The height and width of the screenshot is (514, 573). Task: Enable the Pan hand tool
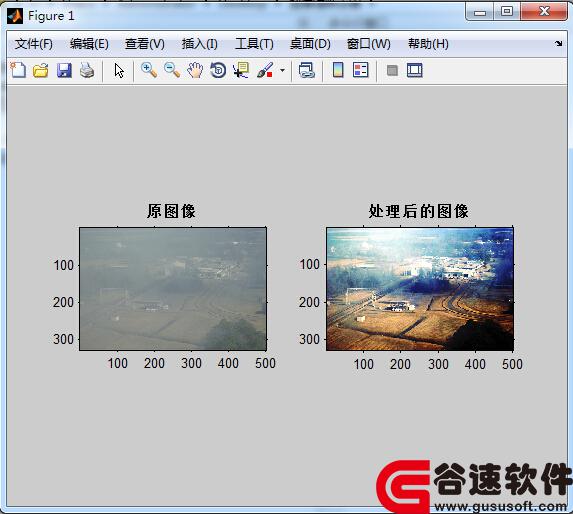(x=195, y=70)
